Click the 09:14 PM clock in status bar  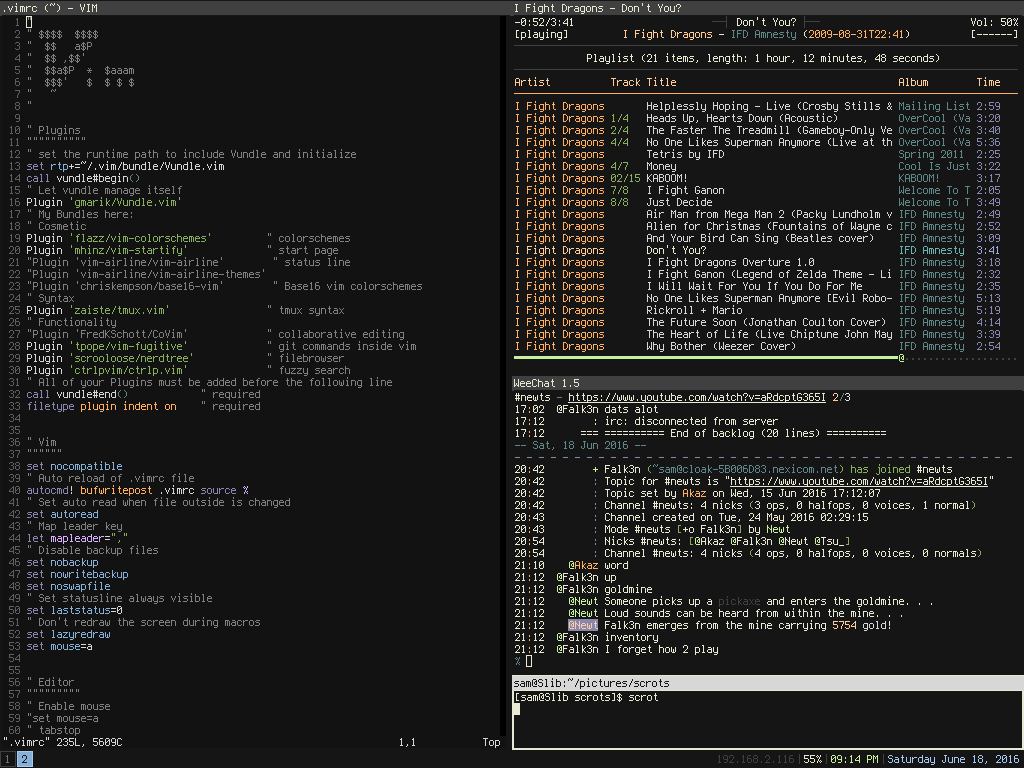(x=854, y=760)
